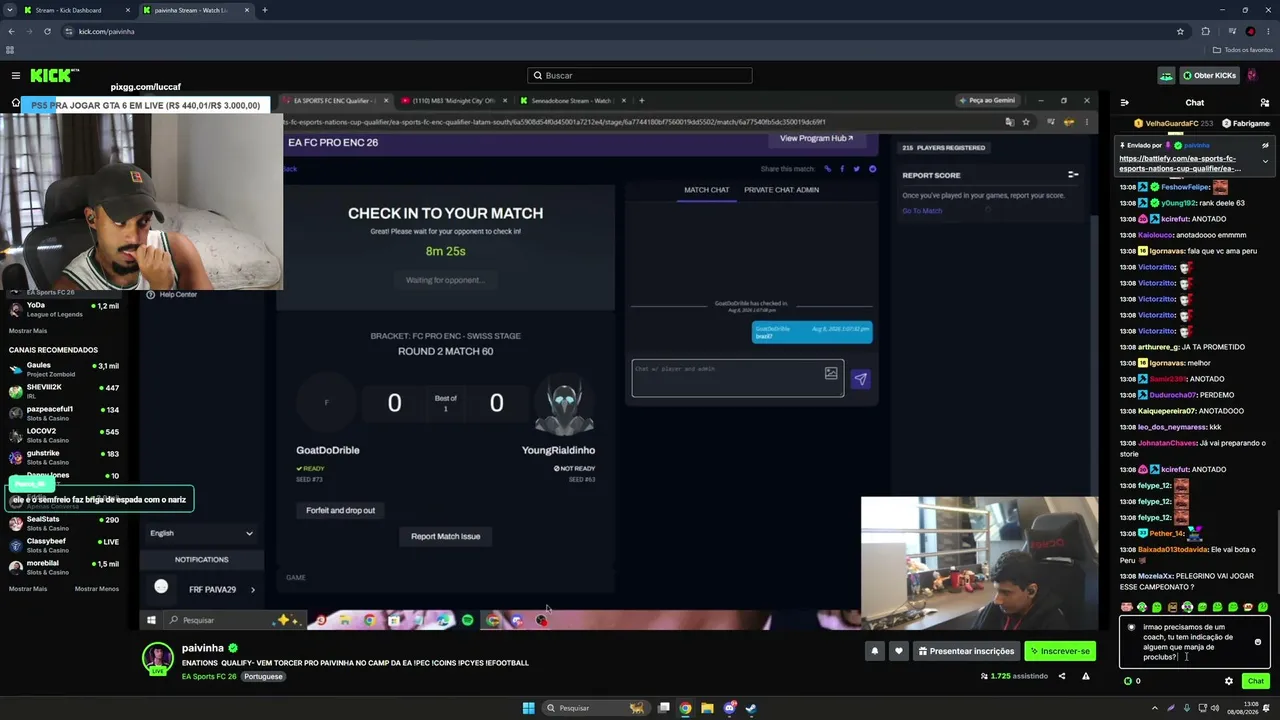Expand recommended list with lower Mostrar Mais
This screenshot has width=1280, height=720.
point(28,589)
